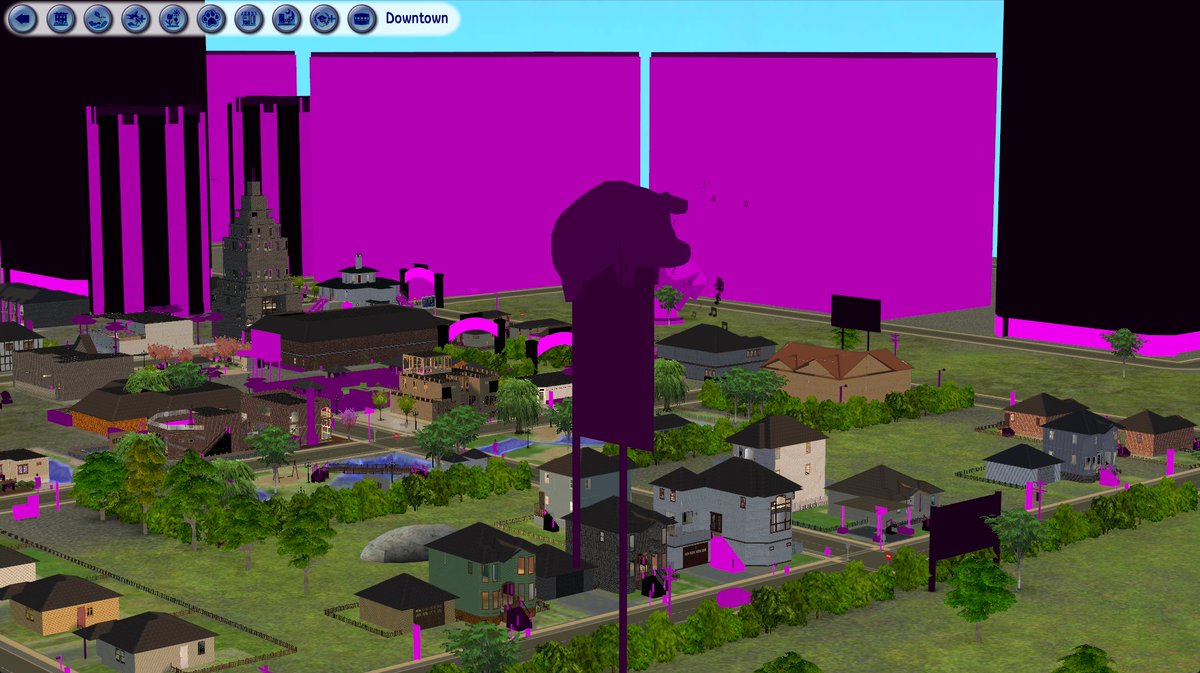Click the building with moon icon
1200x673 pixels.
click(x=286, y=17)
